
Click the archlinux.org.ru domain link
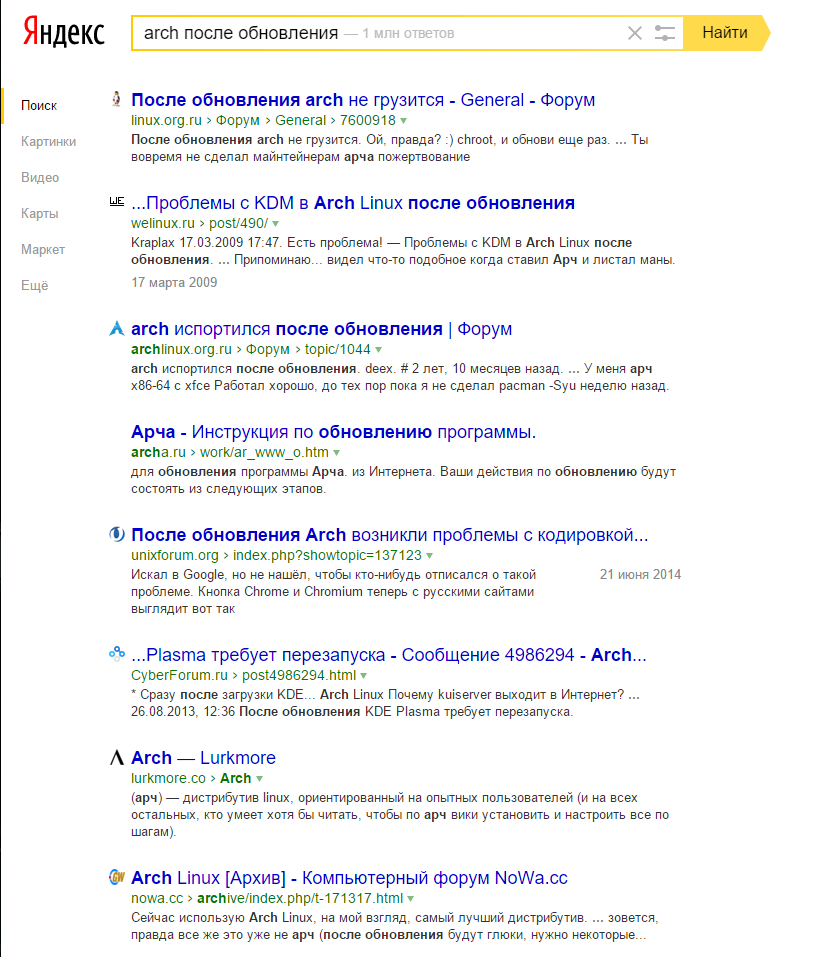[x=181, y=349]
